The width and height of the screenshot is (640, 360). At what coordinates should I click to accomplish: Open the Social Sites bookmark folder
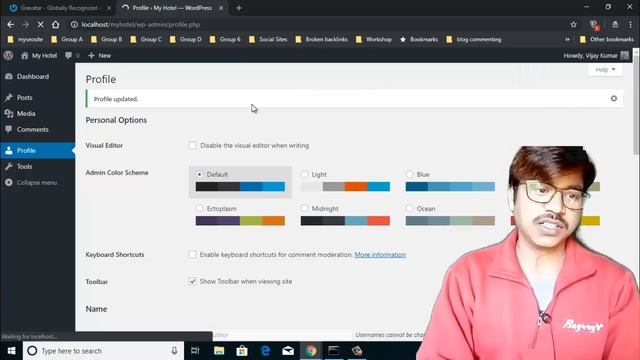click(x=268, y=40)
